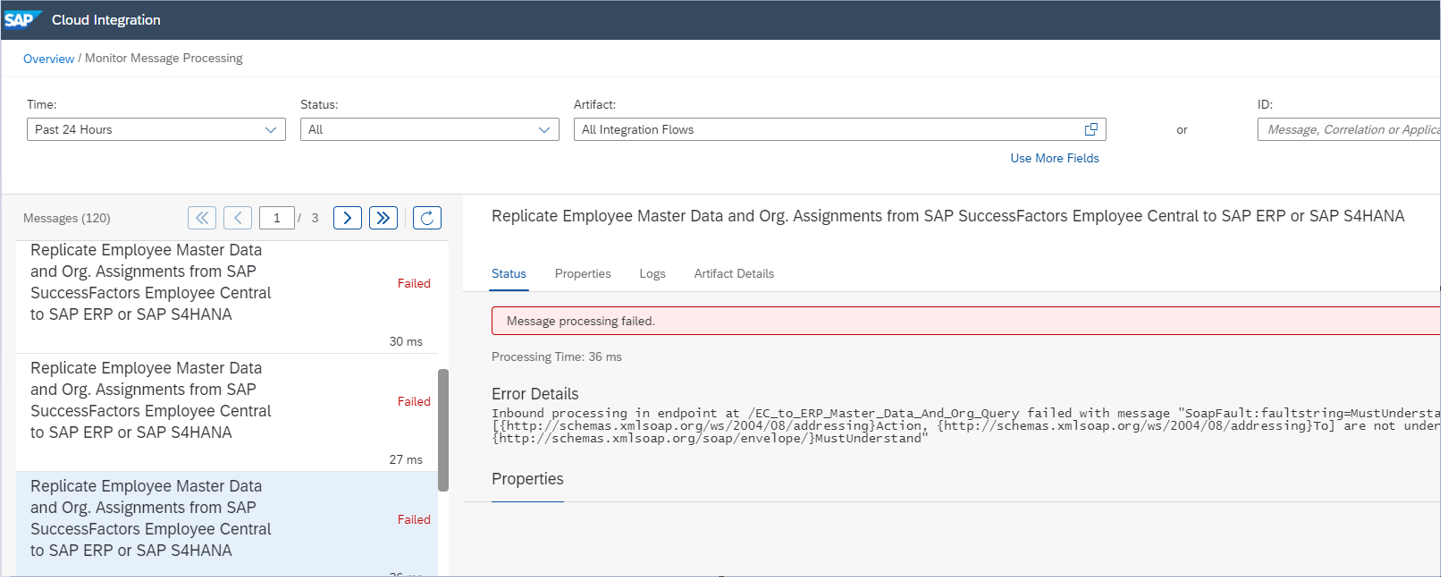Click the Error Details heading
The image size is (1441, 577).
[x=535, y=394]
